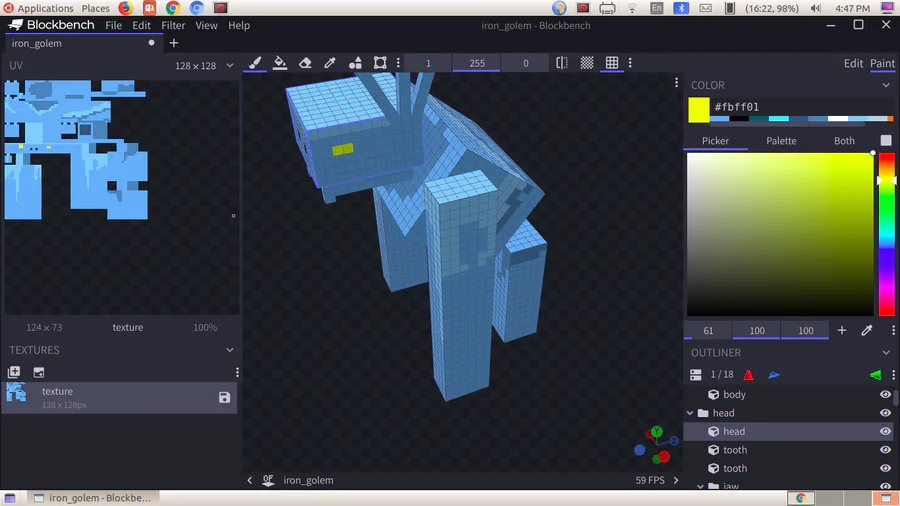Select the Color Picker eyedropper tool
900x506 pixels.
[x=330, y=63]
